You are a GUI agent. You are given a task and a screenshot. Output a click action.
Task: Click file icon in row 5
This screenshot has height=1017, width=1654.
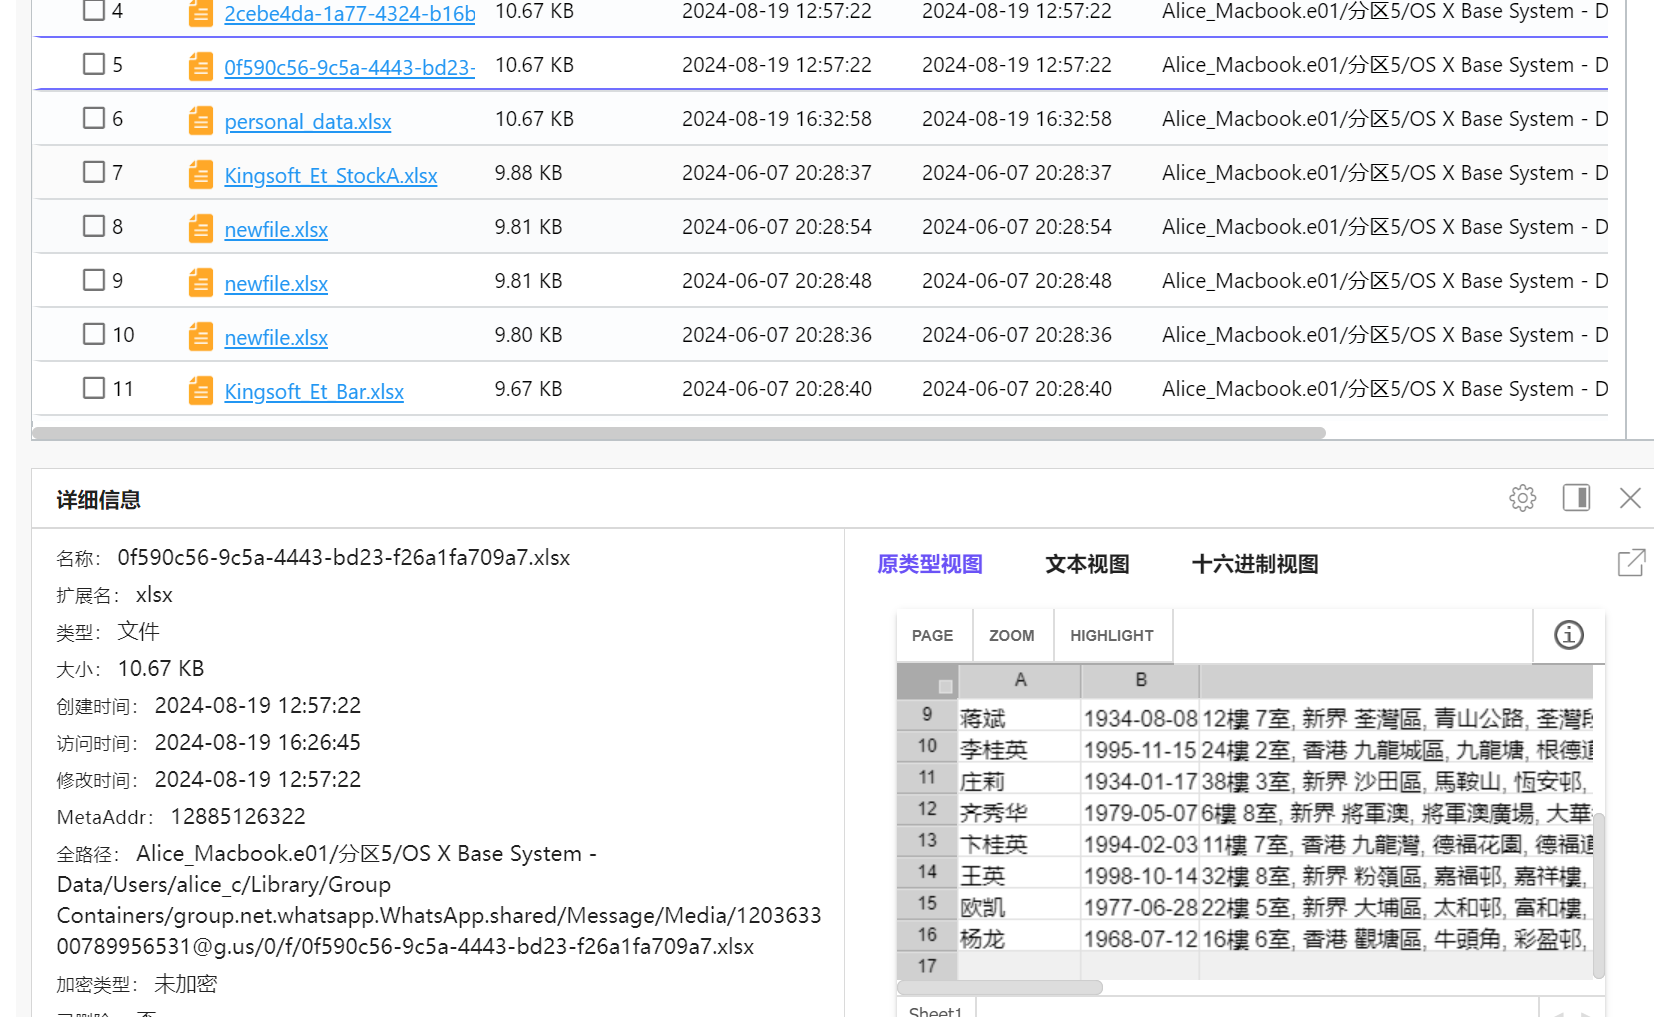click(x=200, y=67)
